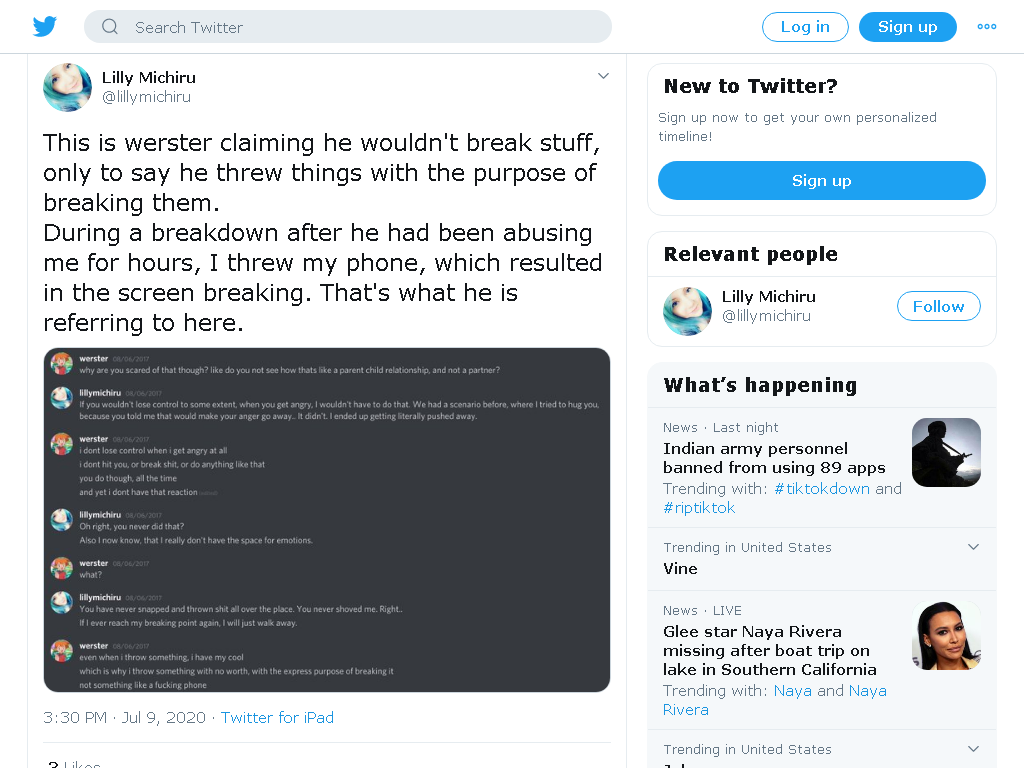1024x768 pixels.
Task: Open the Relevant people avatar for Lilly Michiru
Action: click(x=687, y=311)
